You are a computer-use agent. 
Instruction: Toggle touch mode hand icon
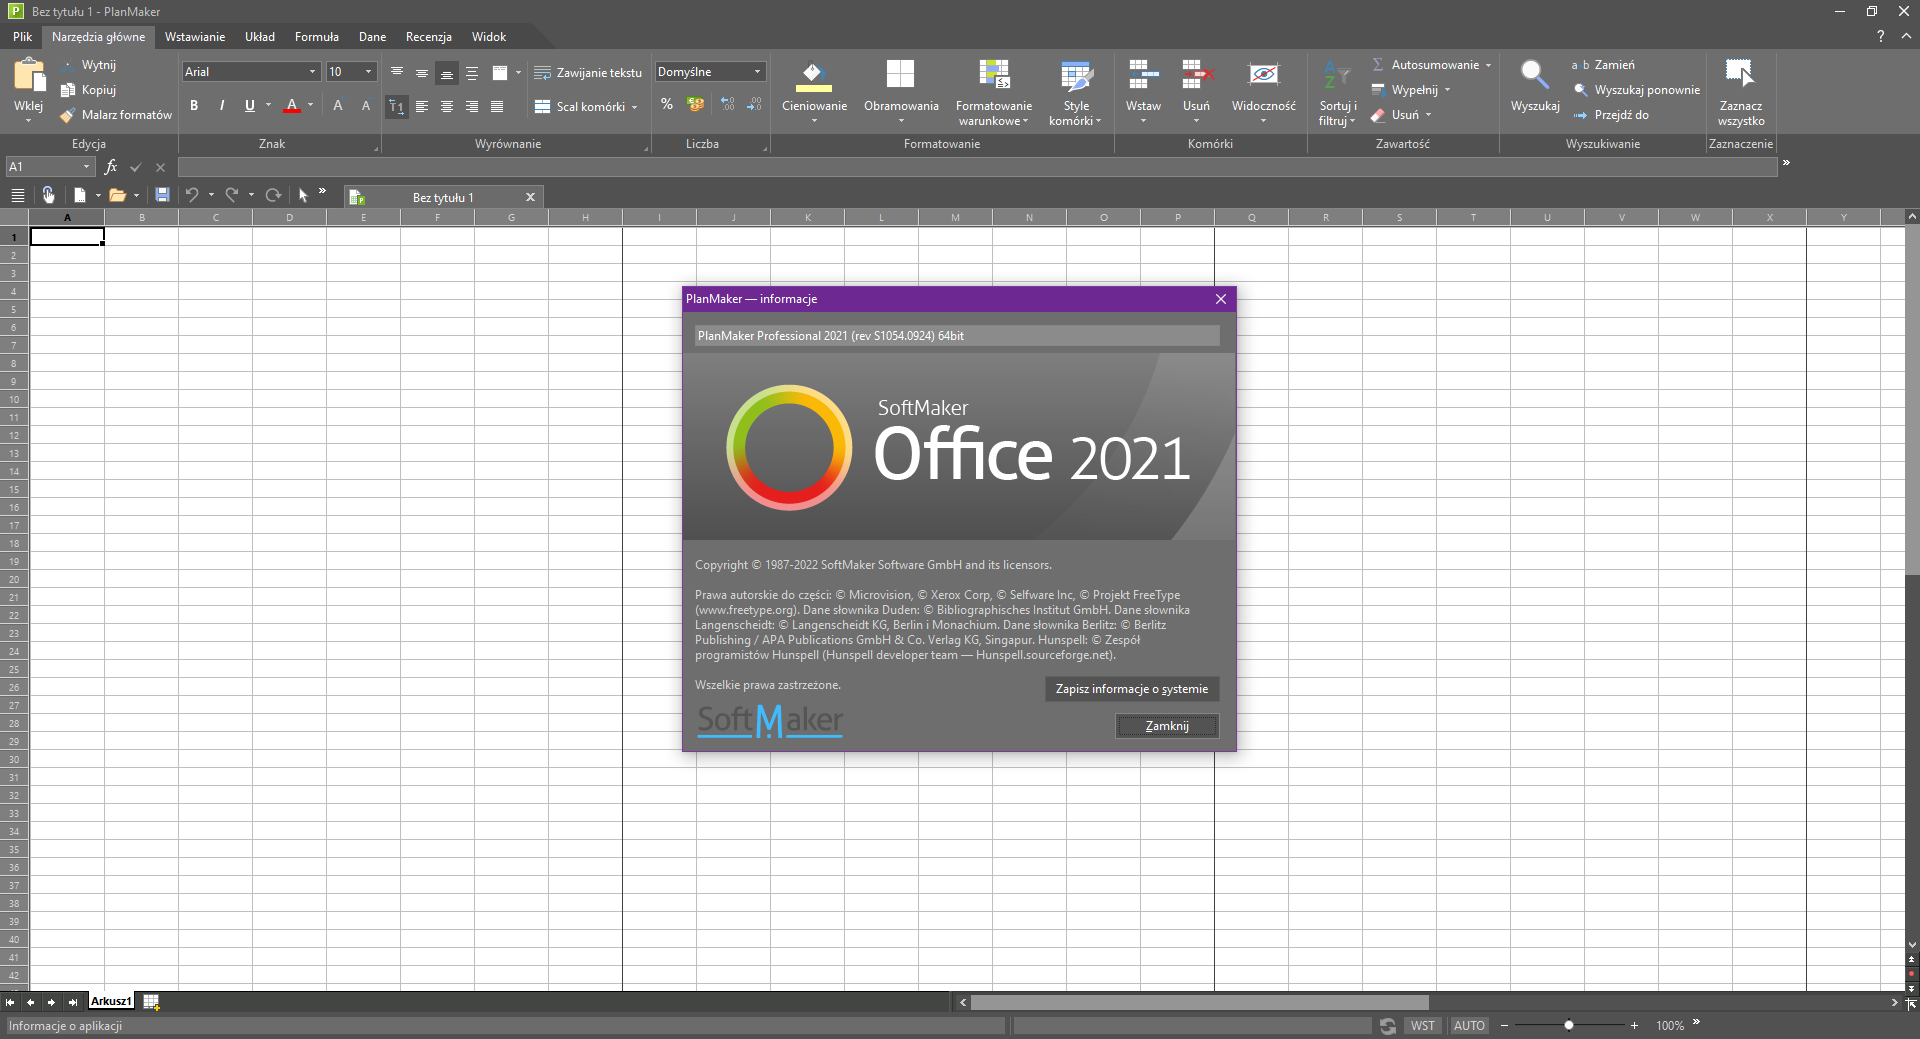48,196
